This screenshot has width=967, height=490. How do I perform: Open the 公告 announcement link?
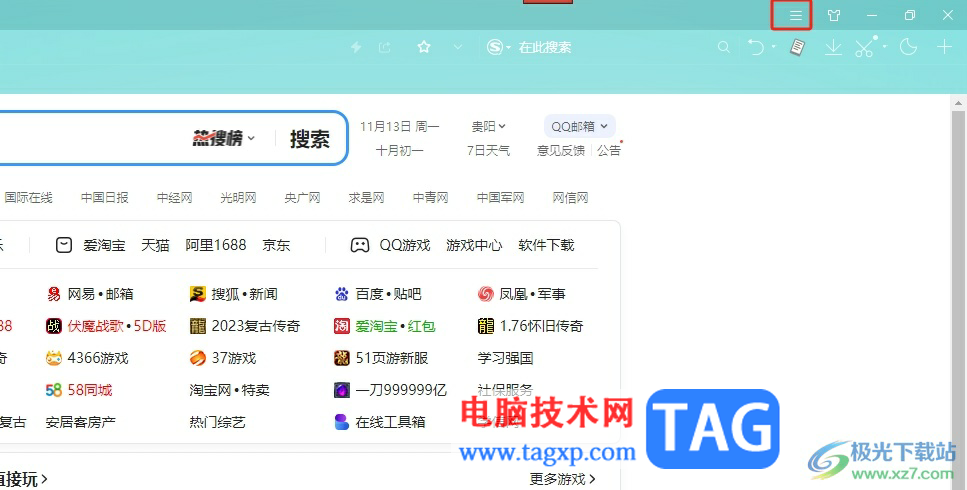609,150
